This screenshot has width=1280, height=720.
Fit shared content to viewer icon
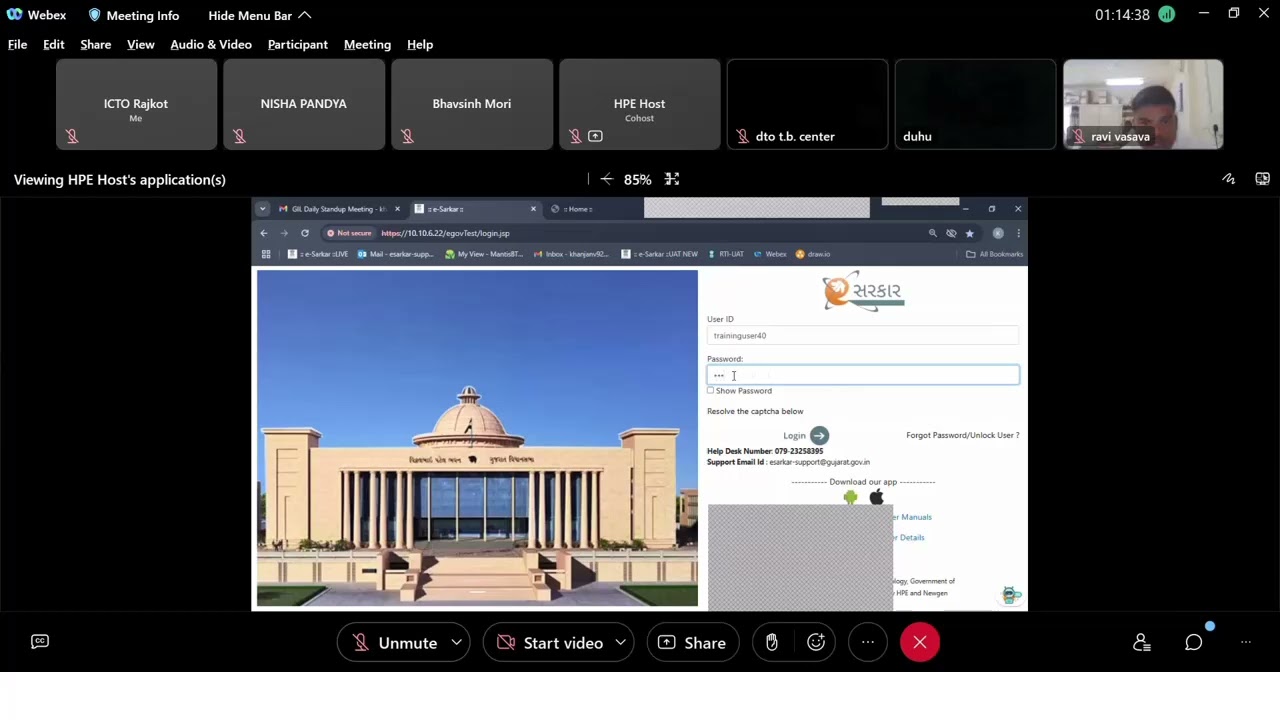click(x=672, y=179)
